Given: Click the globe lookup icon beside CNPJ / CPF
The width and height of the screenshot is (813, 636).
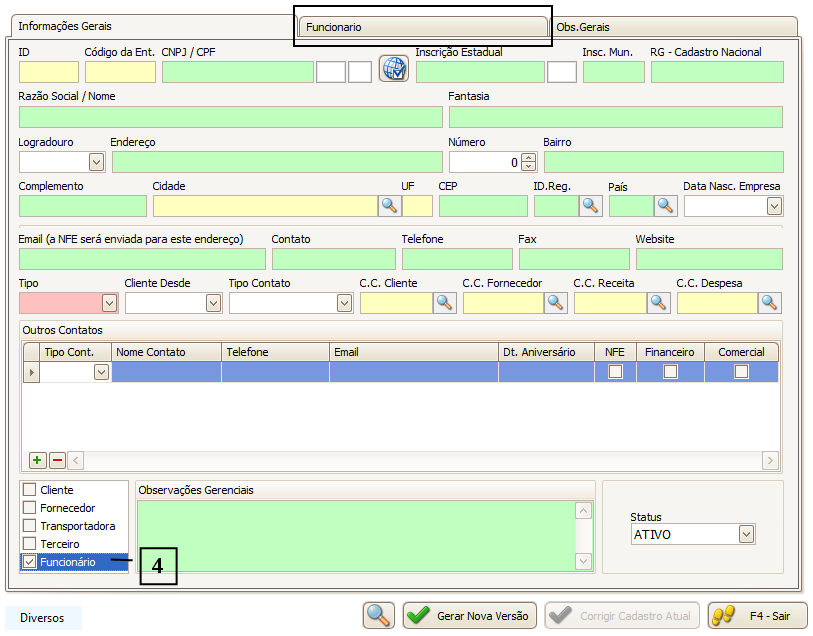Looking at the screenshot, I should pyautogui.click(x=394, y=68).
